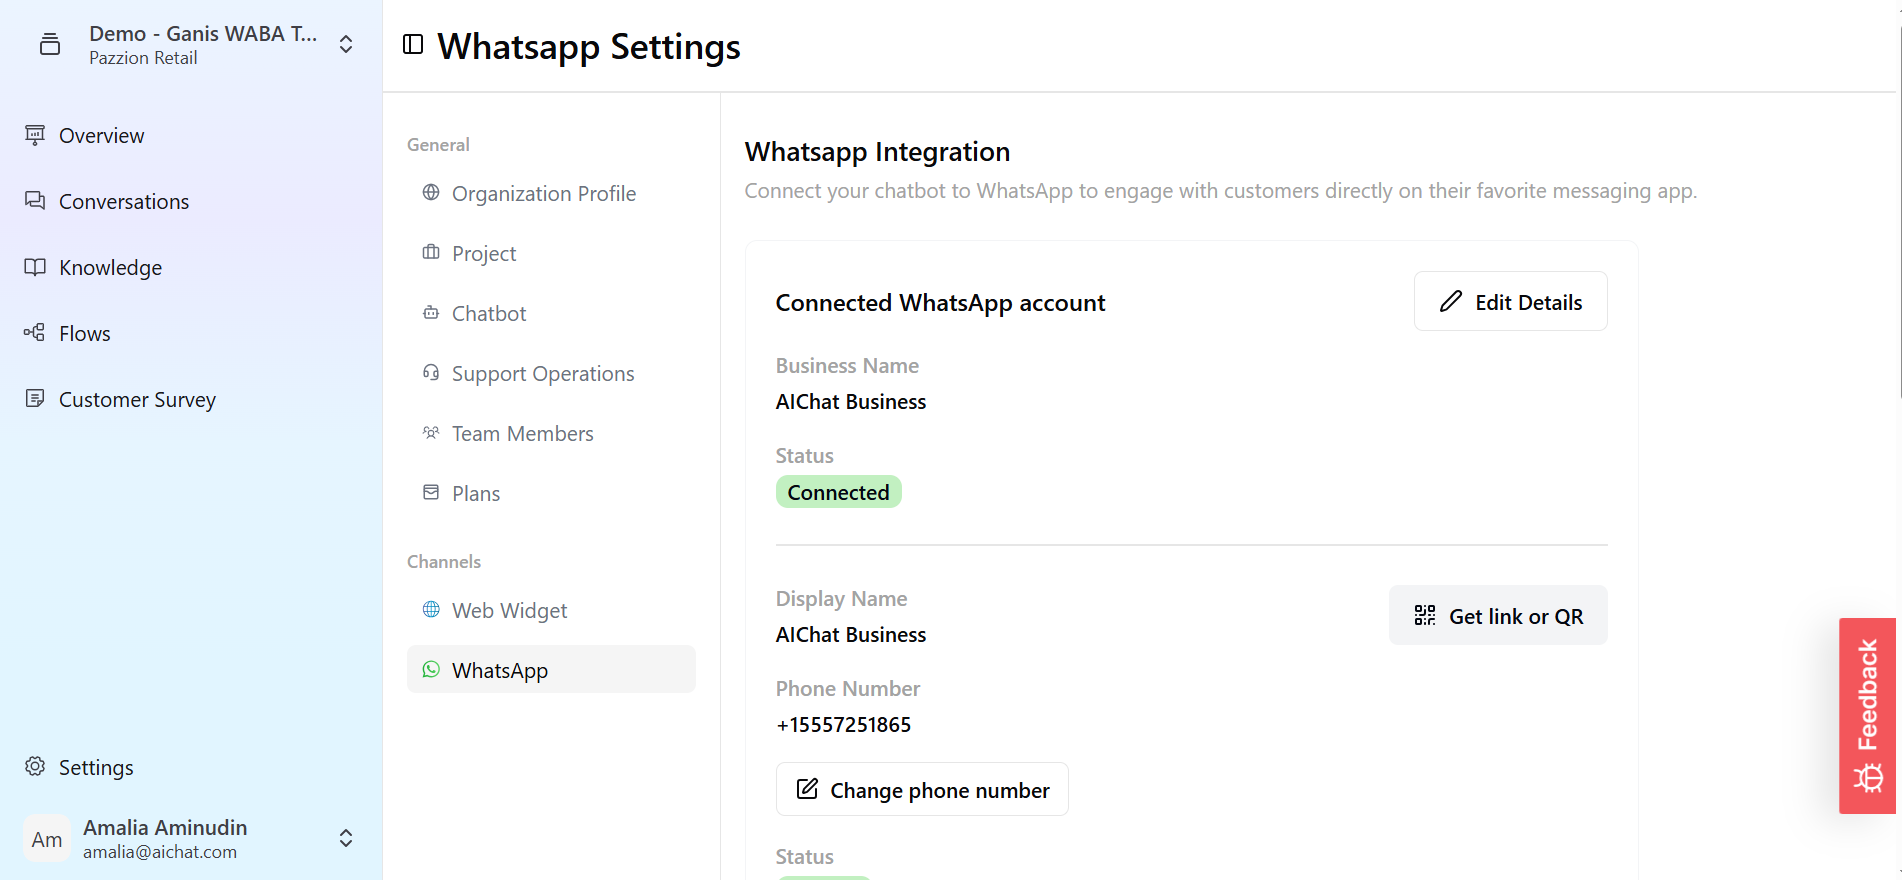Click the amalia@aichat.com email text

160,852
